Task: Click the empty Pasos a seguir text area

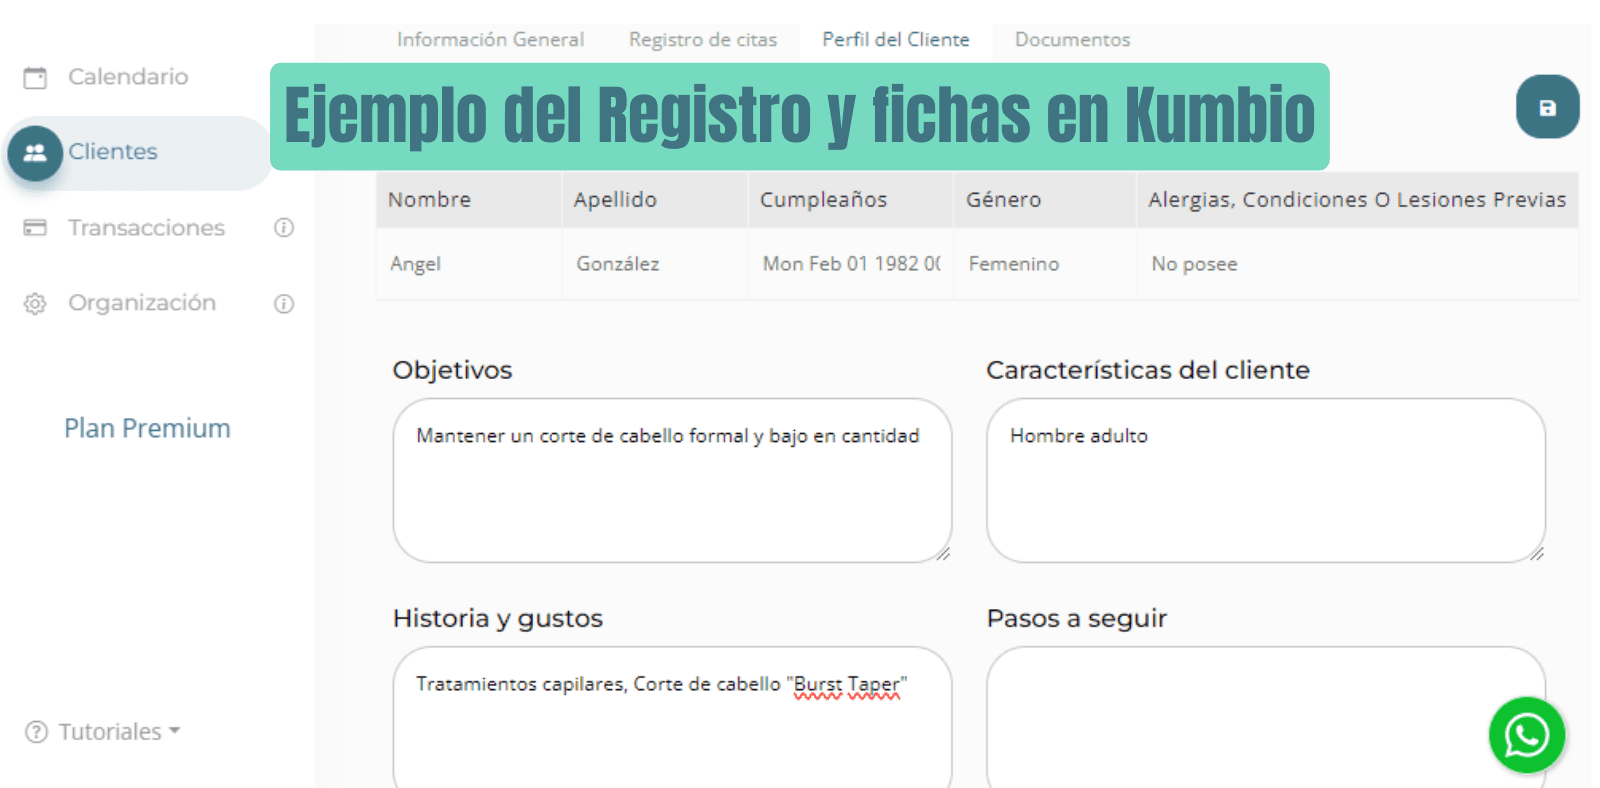Action: coord(1266,717)
